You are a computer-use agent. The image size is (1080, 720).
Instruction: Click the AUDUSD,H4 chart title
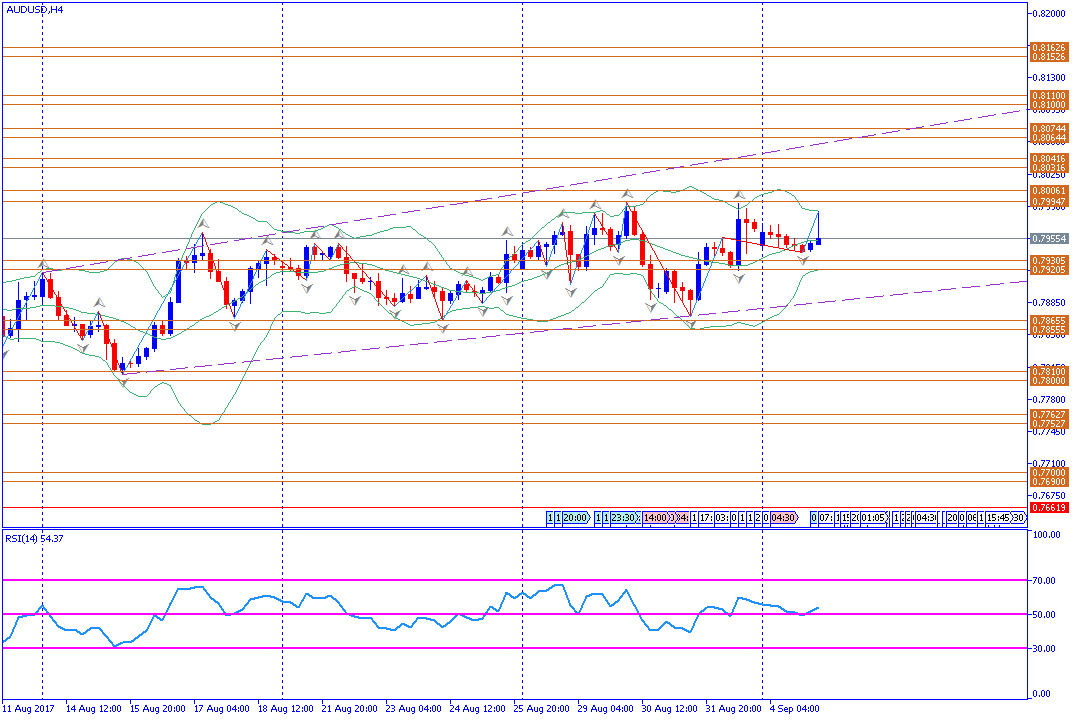click(35, 9)
